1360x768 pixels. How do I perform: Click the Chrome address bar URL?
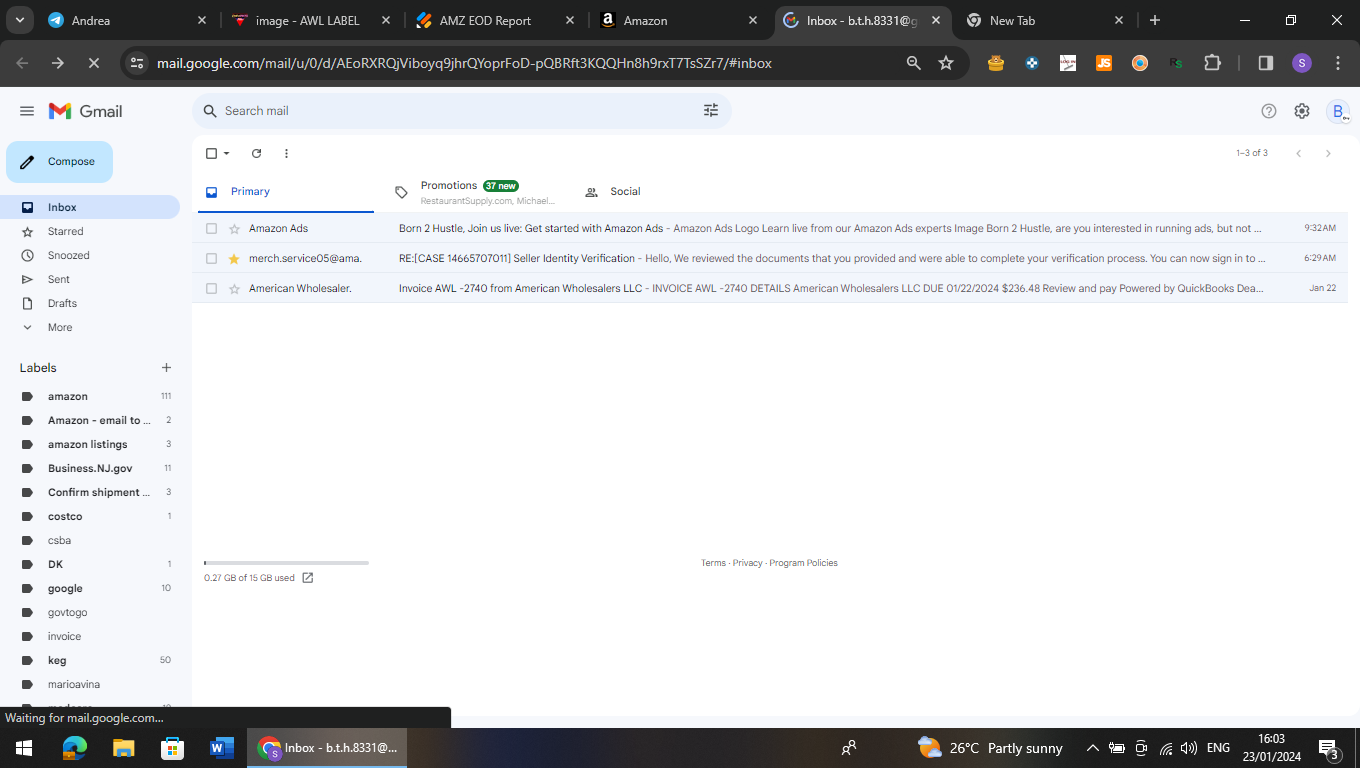click(x=464, y=63)
